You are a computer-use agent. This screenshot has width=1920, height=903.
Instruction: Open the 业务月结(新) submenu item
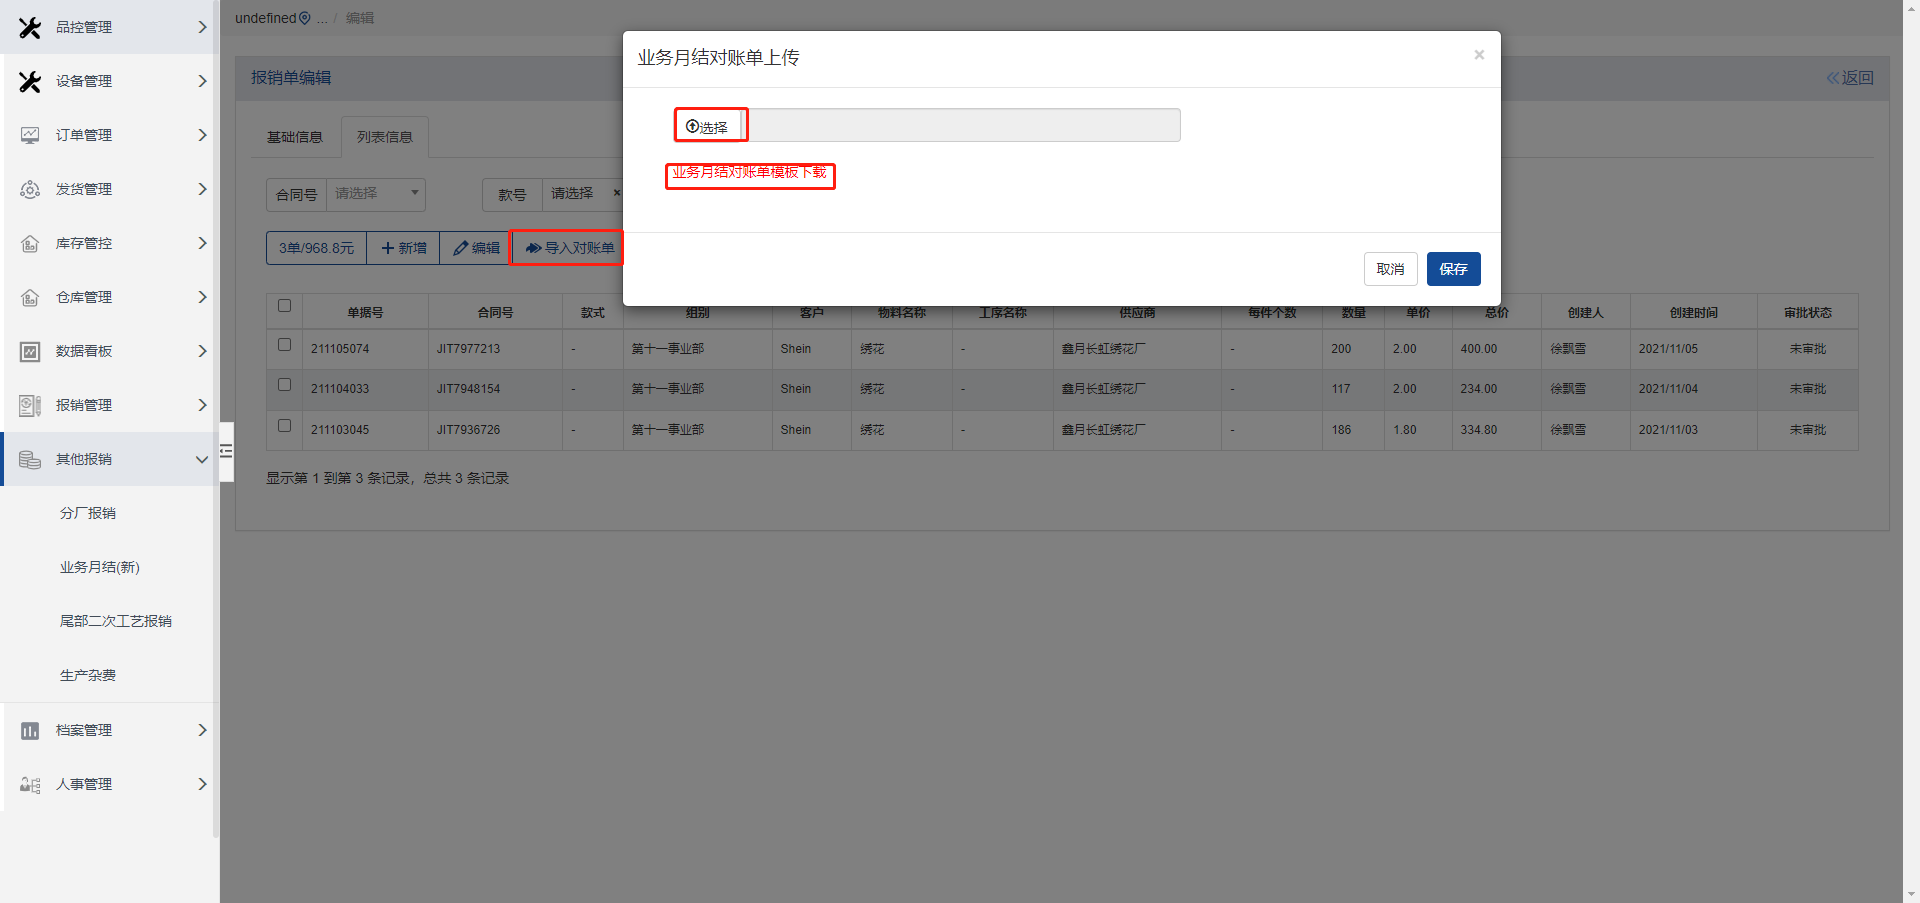pyautogui.click(x=100, y=567)
